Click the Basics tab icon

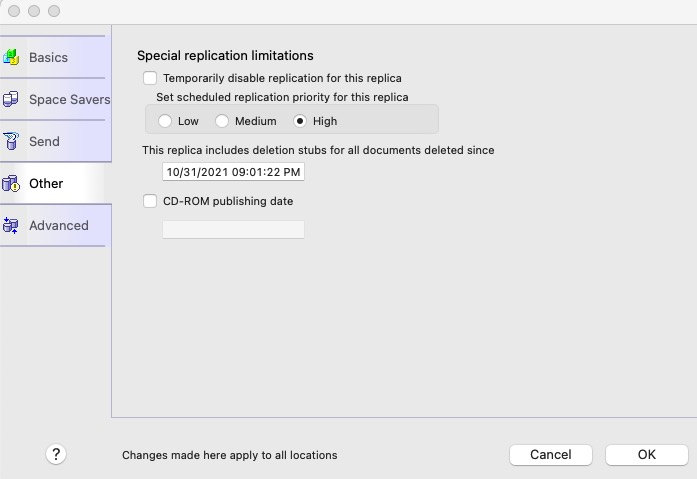tap(12, 57)
